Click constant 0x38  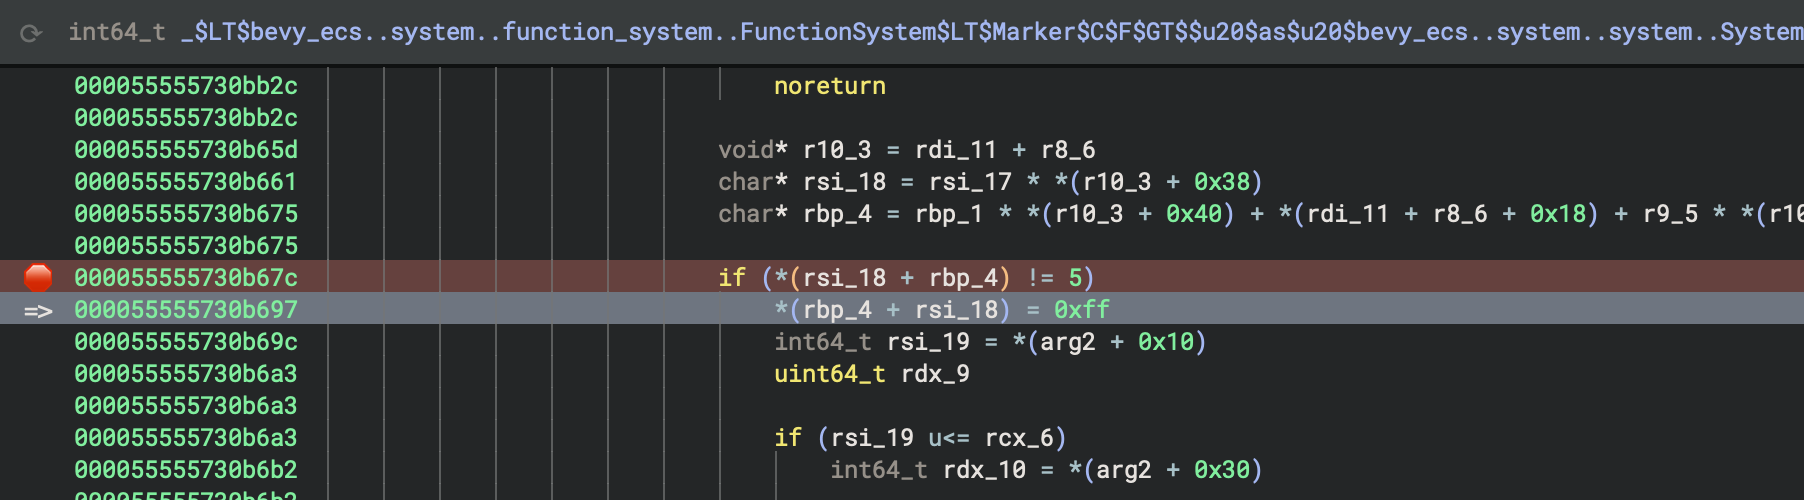1222,182
